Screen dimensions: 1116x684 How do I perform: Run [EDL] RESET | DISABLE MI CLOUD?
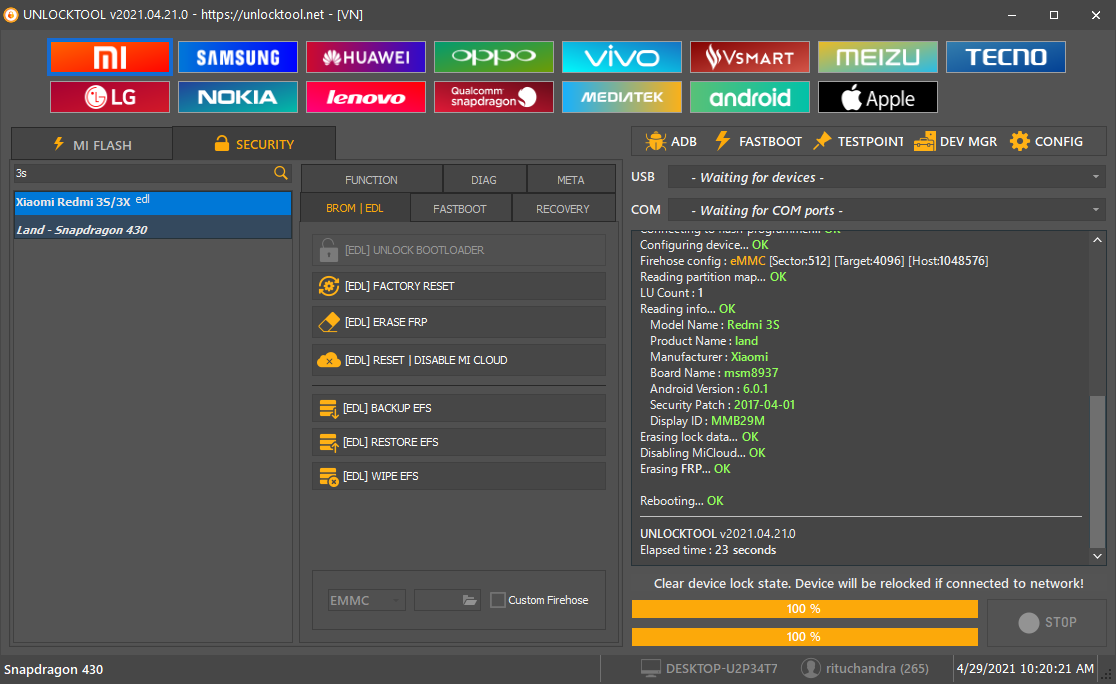(459, 360)
